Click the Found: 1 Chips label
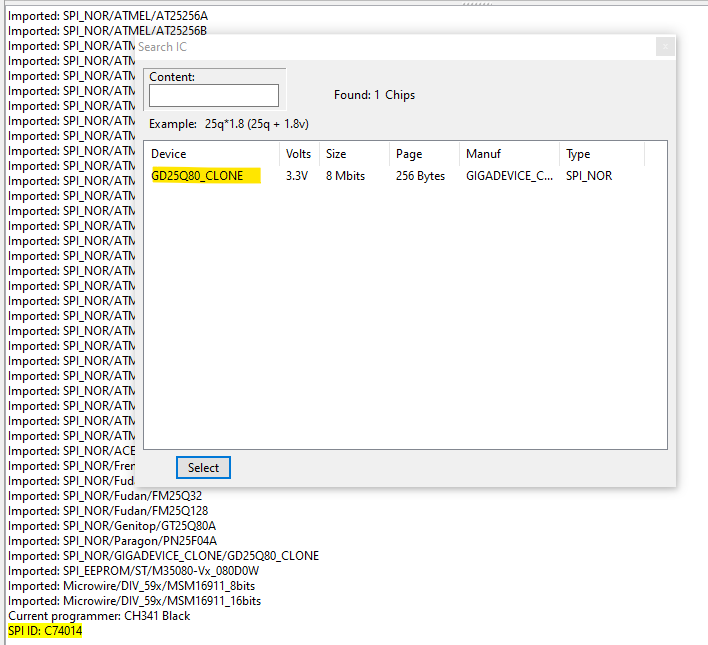 374,95
